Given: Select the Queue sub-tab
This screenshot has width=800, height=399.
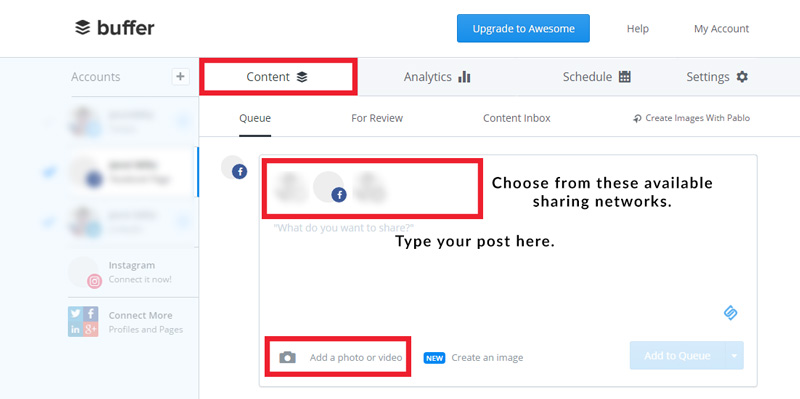Looking at the screenshot, I should pyautogui.click(x=255, y=118).
